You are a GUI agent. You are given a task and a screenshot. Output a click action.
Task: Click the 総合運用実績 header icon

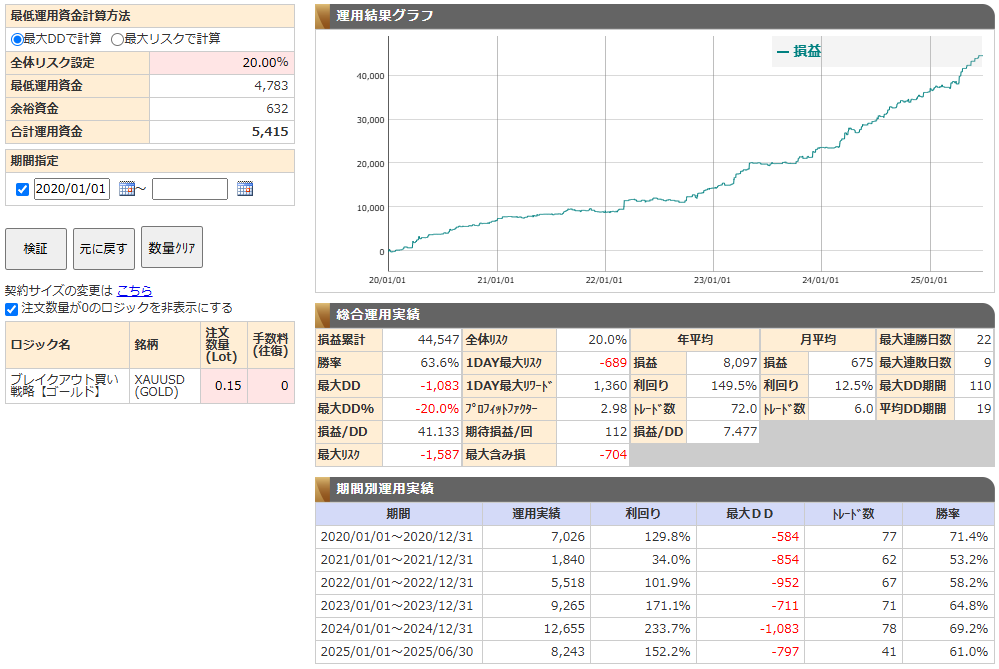pyautogui.click(x=325, y=315)
